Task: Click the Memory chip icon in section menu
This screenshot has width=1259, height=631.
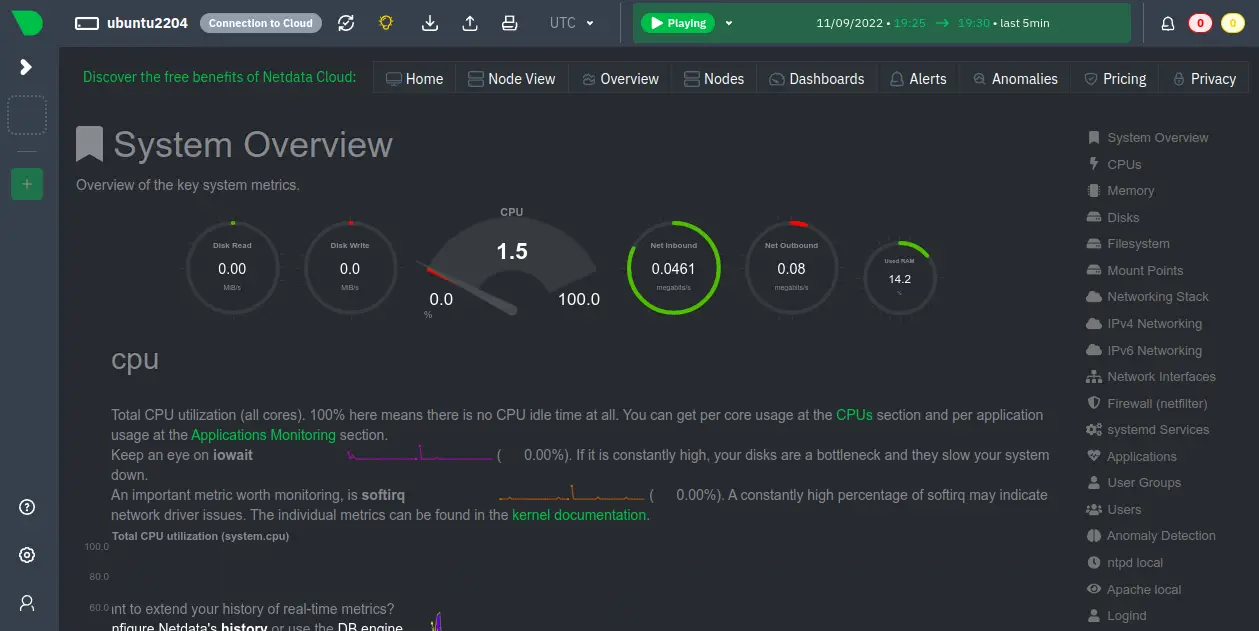Action: pyautogui.click(x=1093, y=191)
